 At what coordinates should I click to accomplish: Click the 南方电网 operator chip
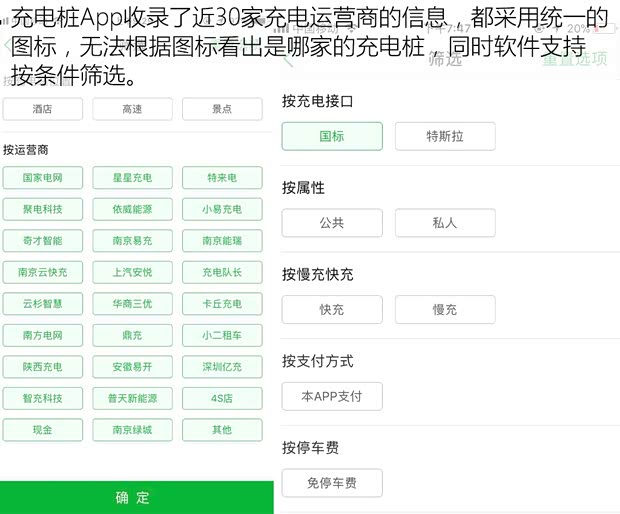tap(43, 335)
